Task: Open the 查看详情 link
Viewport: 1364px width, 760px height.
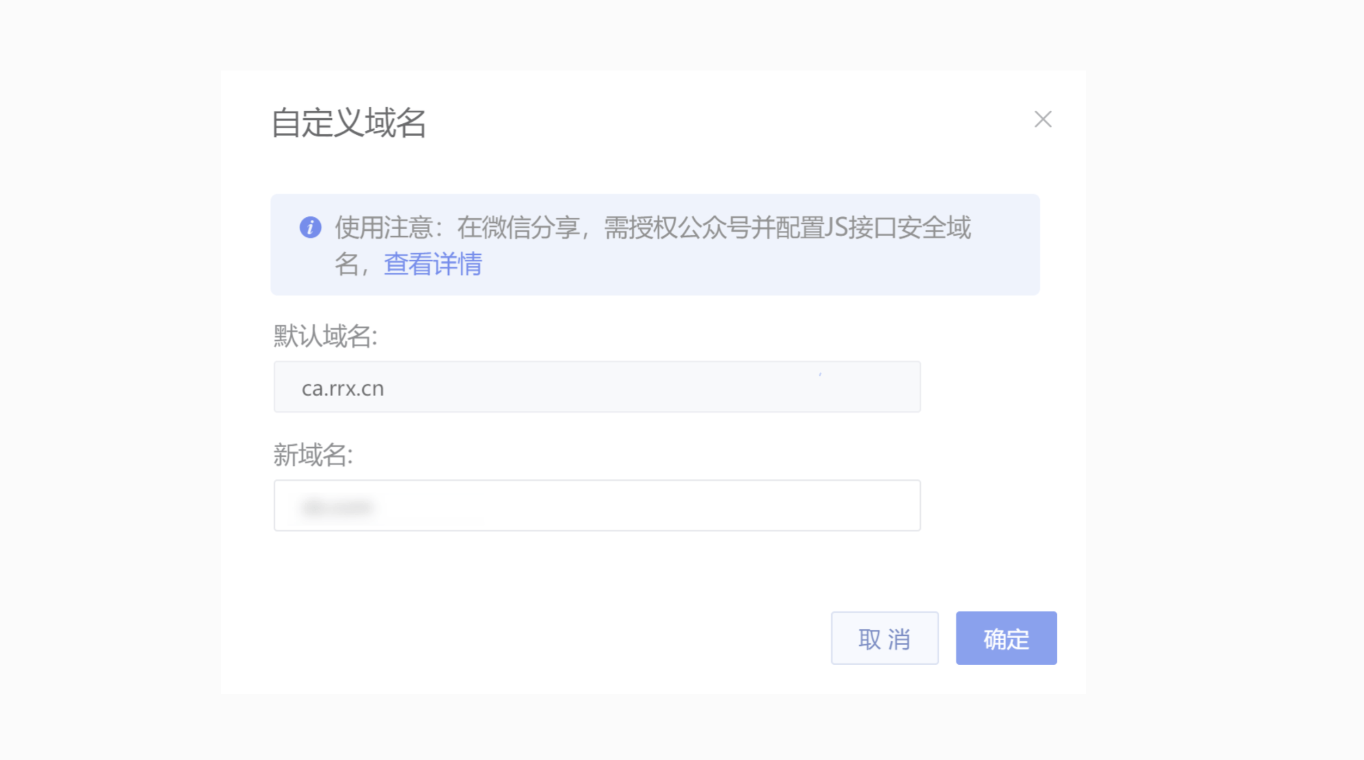Action: coord(433,264)
